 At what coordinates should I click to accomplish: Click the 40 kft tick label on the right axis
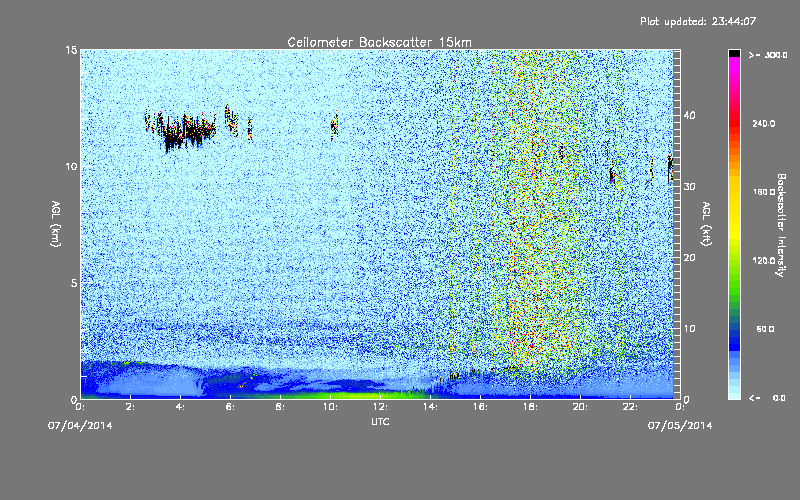(x=689, y=115)
